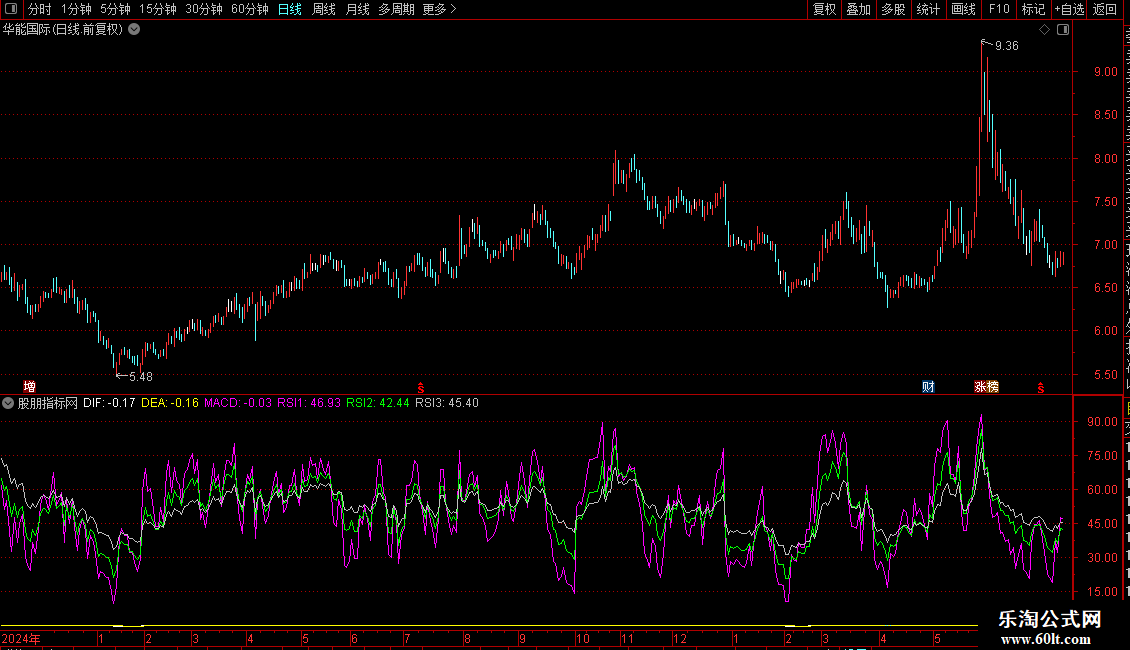Click the diamond icon above the chart

click(1044, 30)
